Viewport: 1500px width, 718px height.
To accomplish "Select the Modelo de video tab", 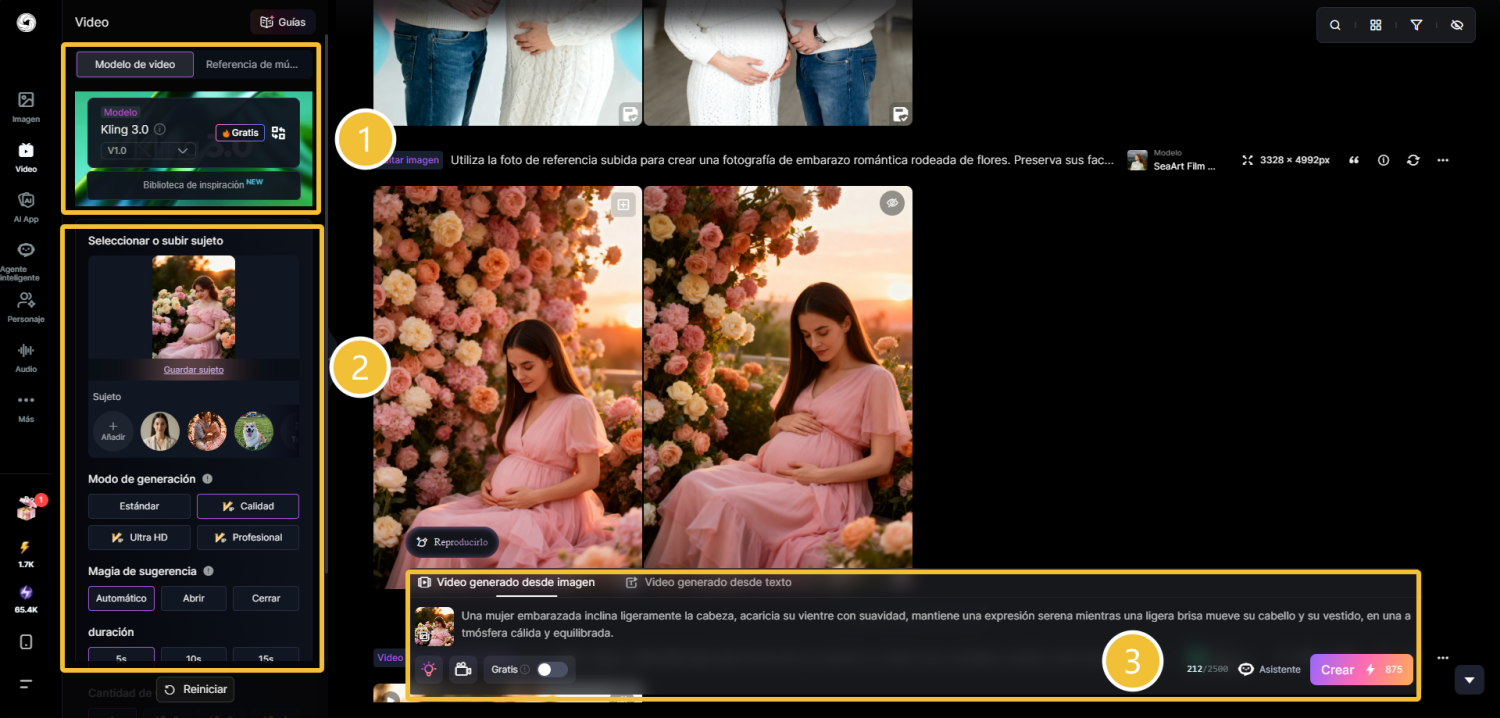I will (x=134, y=64).
